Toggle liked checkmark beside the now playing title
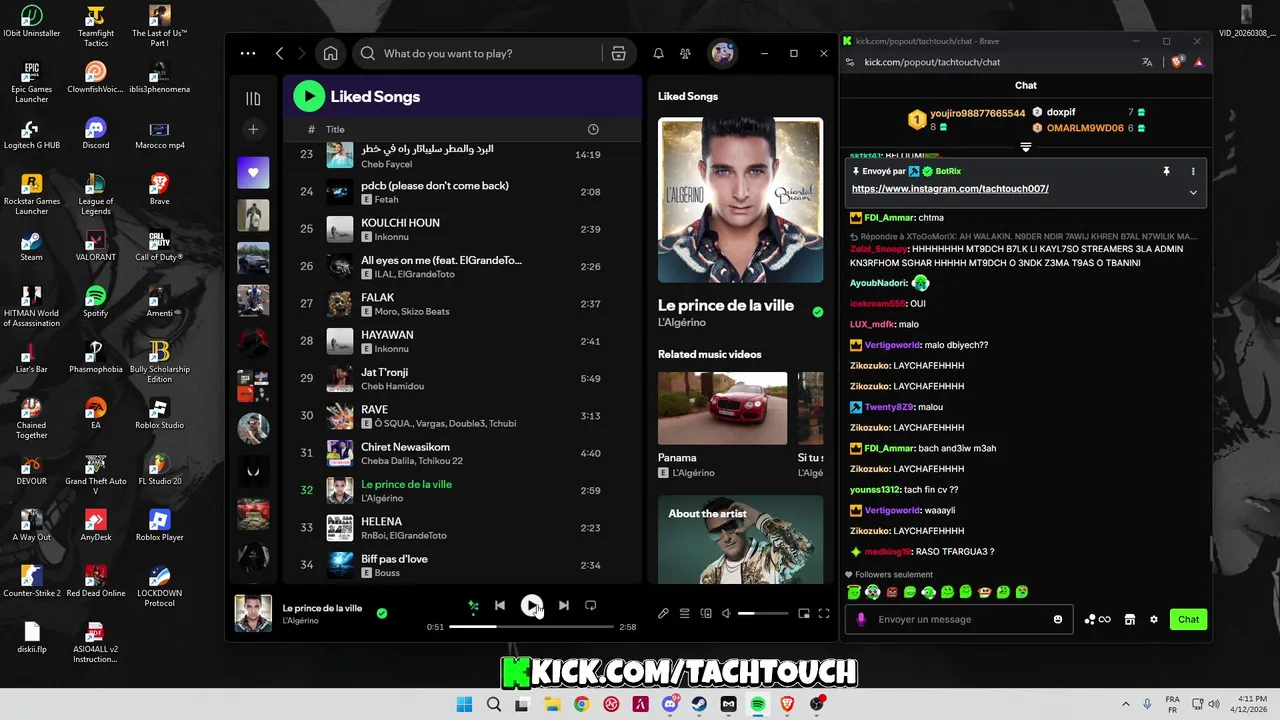This screenshot has width=1280, height=720. pyautogui.click(x=381, y=613)
